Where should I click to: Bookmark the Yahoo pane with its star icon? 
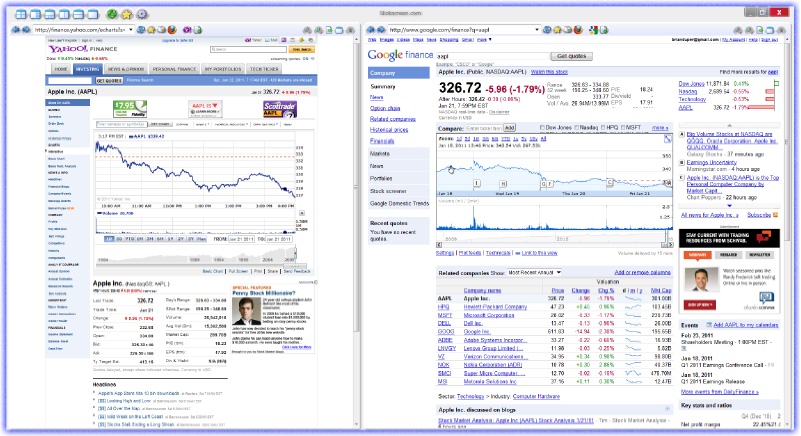151,30
